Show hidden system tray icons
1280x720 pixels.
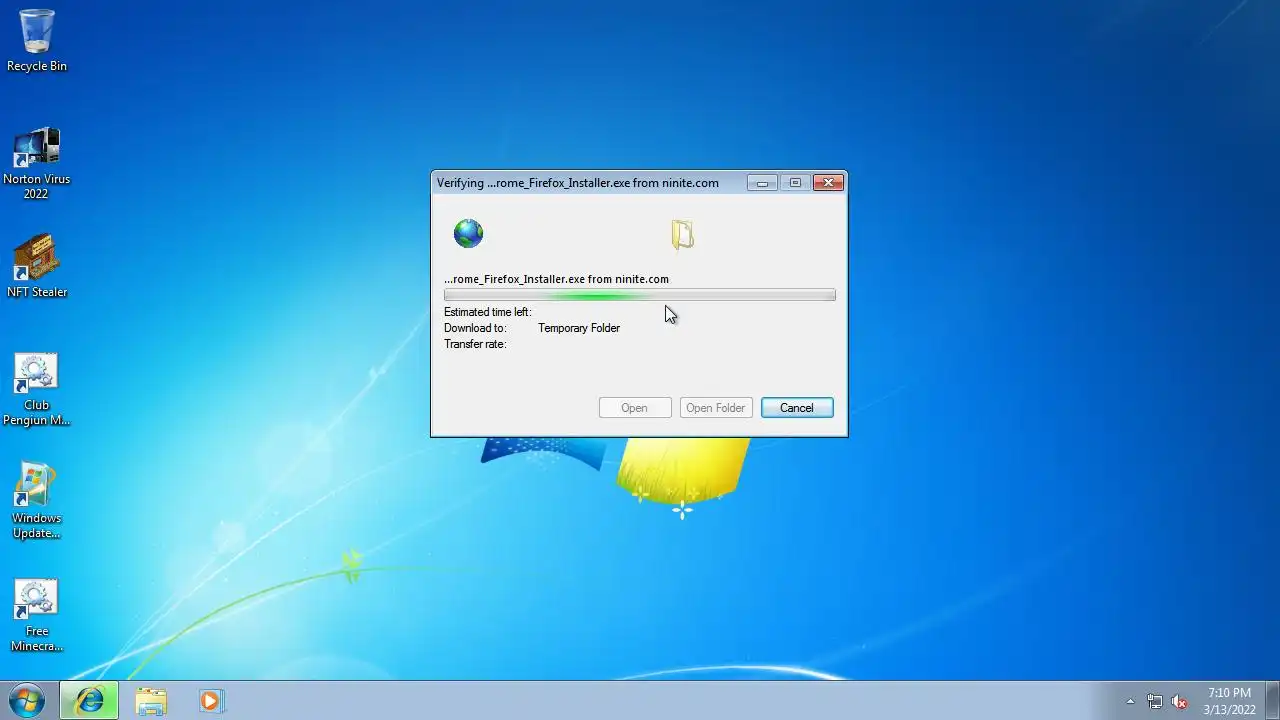1131,701
